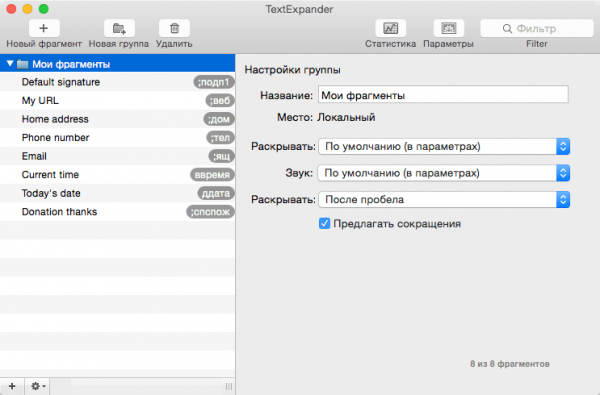This screenshot has width=600, height=395.
Task: Open the first Раскрывать dropdown
Action: pos(444,147)
